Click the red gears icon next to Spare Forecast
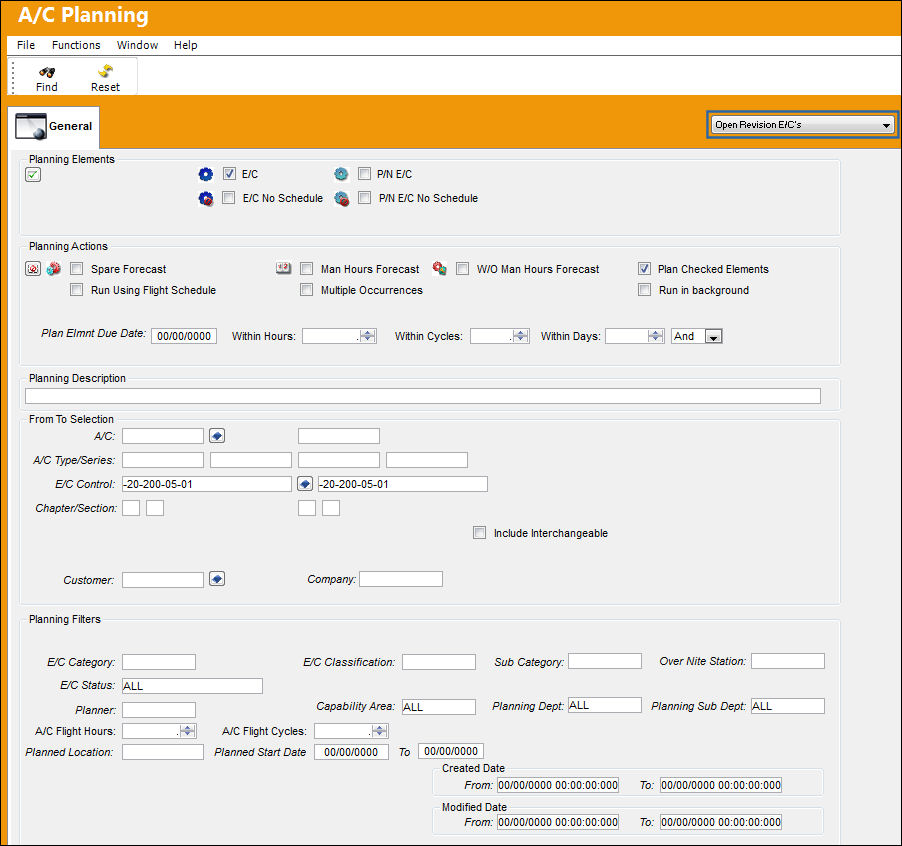Screen dimensions: 902x846 pos(53,269)
